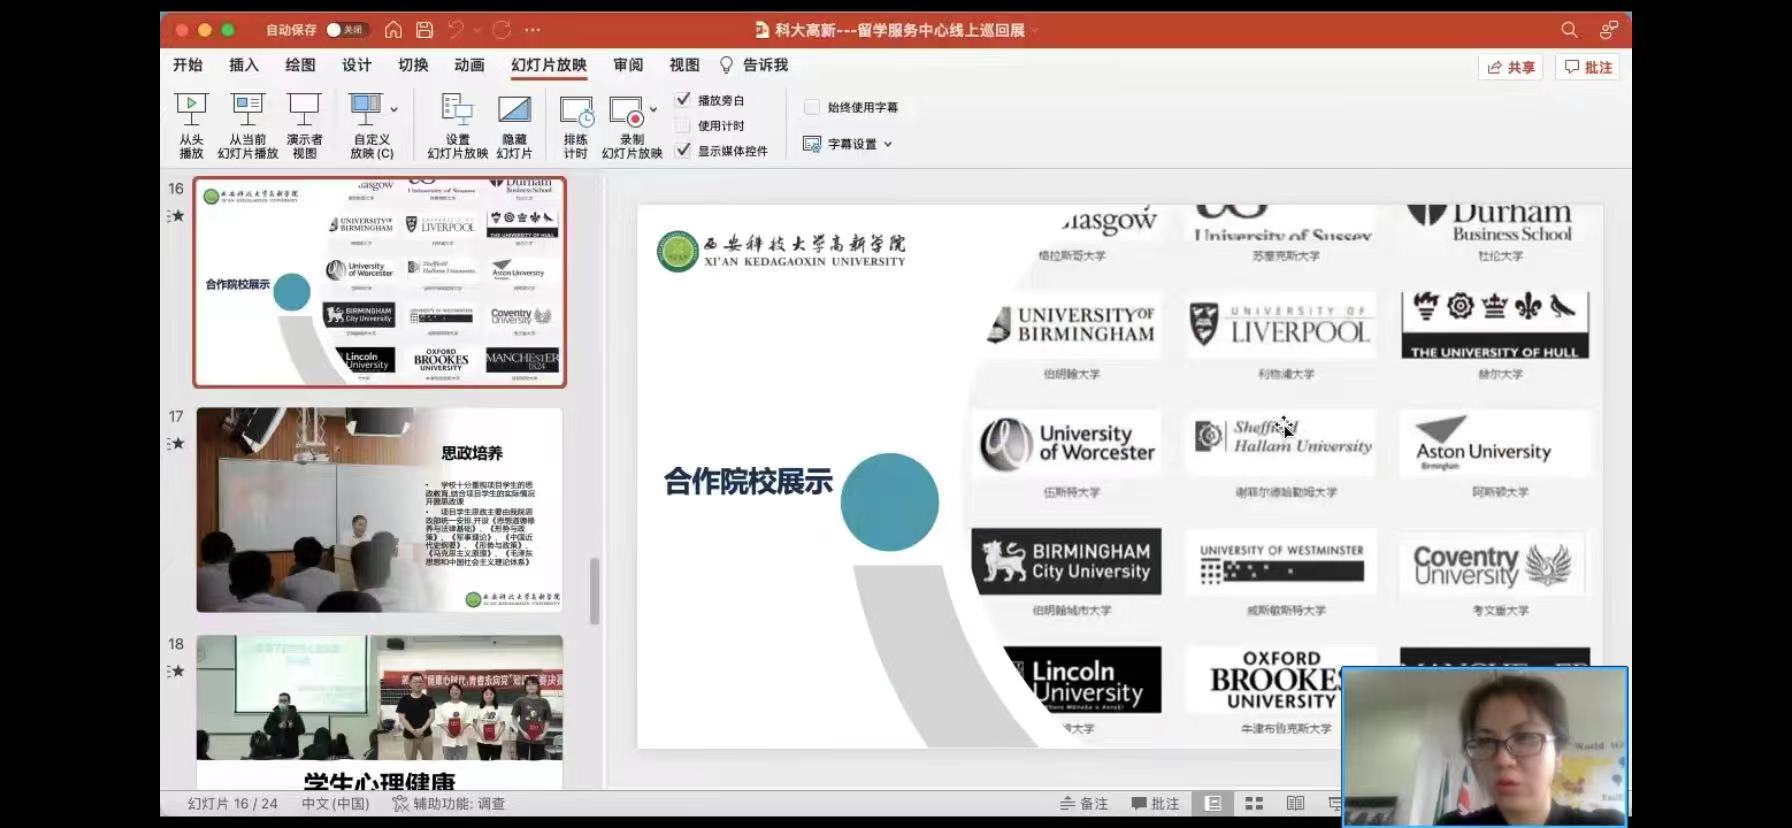This screenshot has height=828, width=1792.
Task: Enable the 使用计时 checkbox
Action: [x=683, y=126]
